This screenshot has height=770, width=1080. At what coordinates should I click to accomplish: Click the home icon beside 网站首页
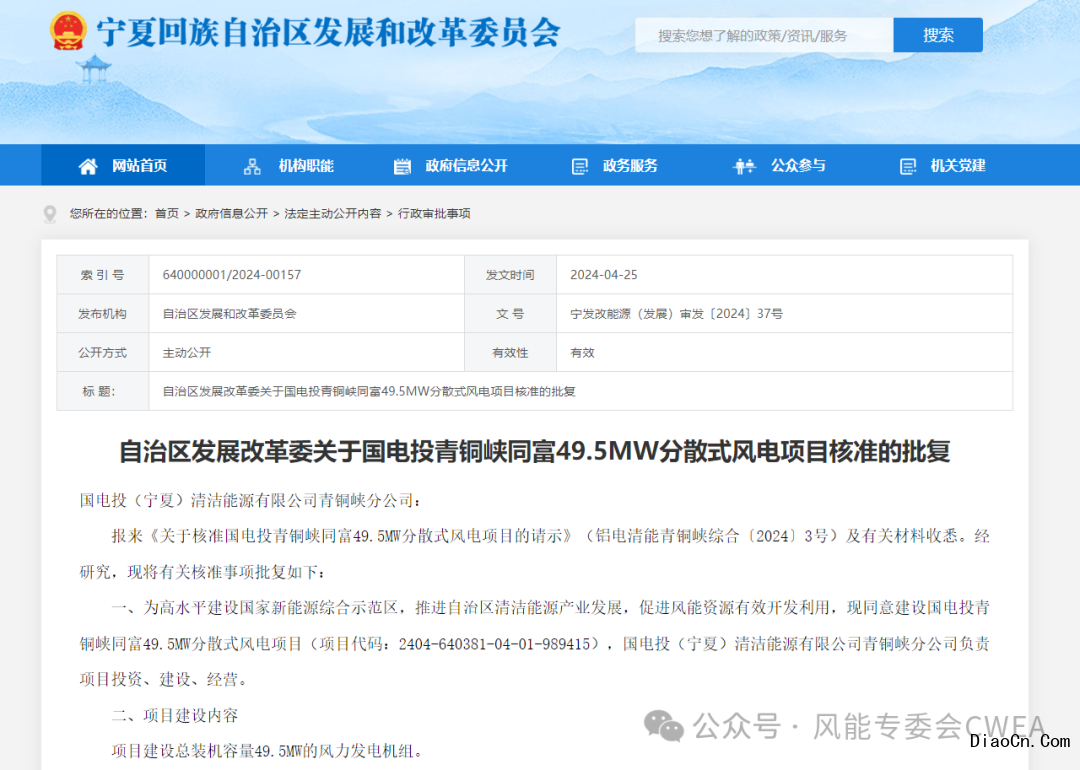[88, 166]
